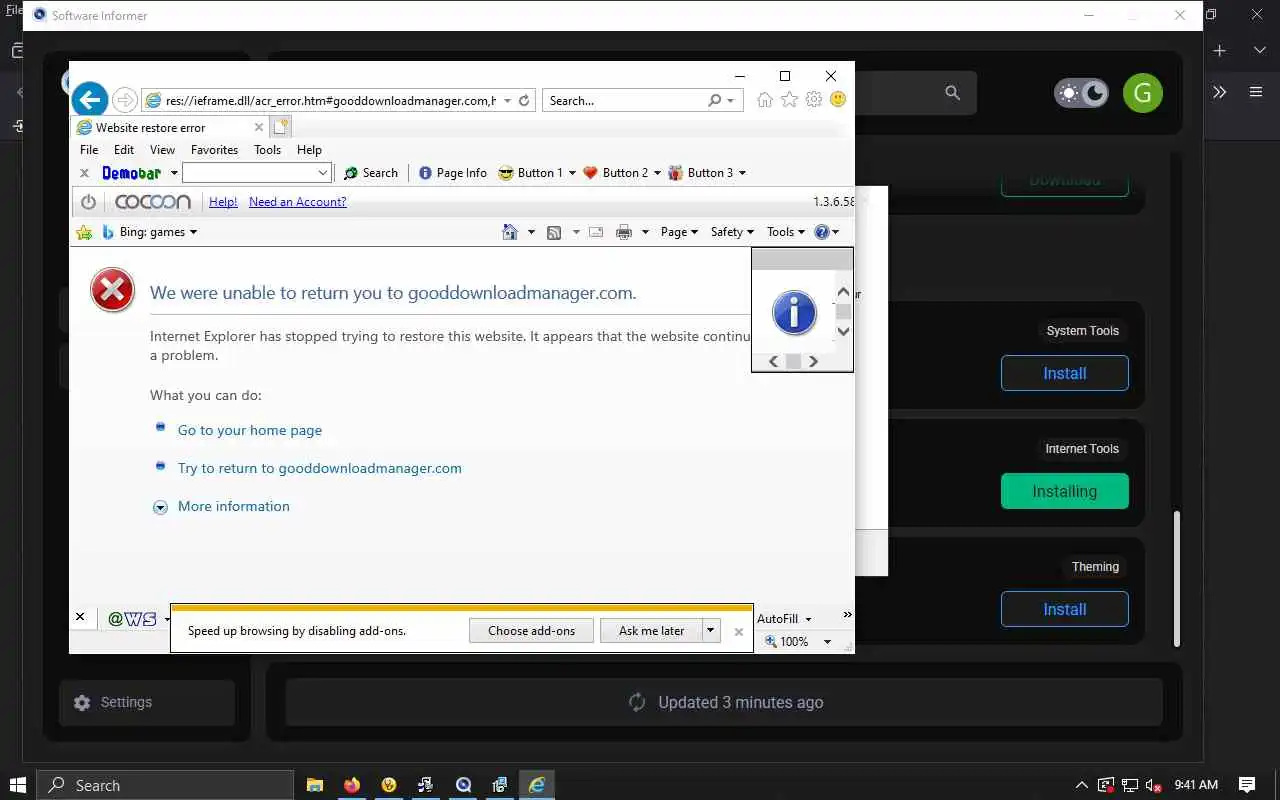Open Software Informer Settings
The width and height of the screenshot is (1280, 800).
click(x=147, y=702)
